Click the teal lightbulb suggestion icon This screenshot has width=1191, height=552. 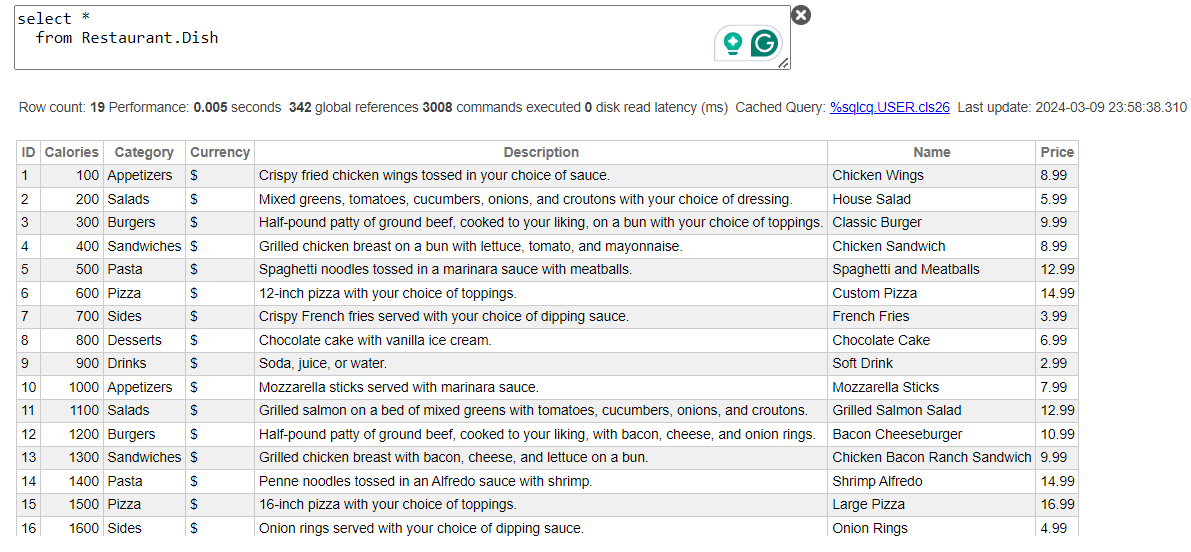coord(733,43)
